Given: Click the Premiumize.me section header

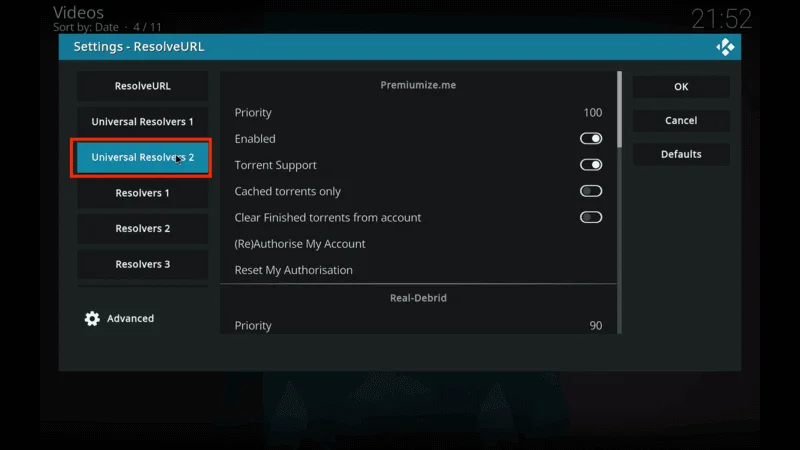Looking at the screenshot, I should (x=418, y=85).
